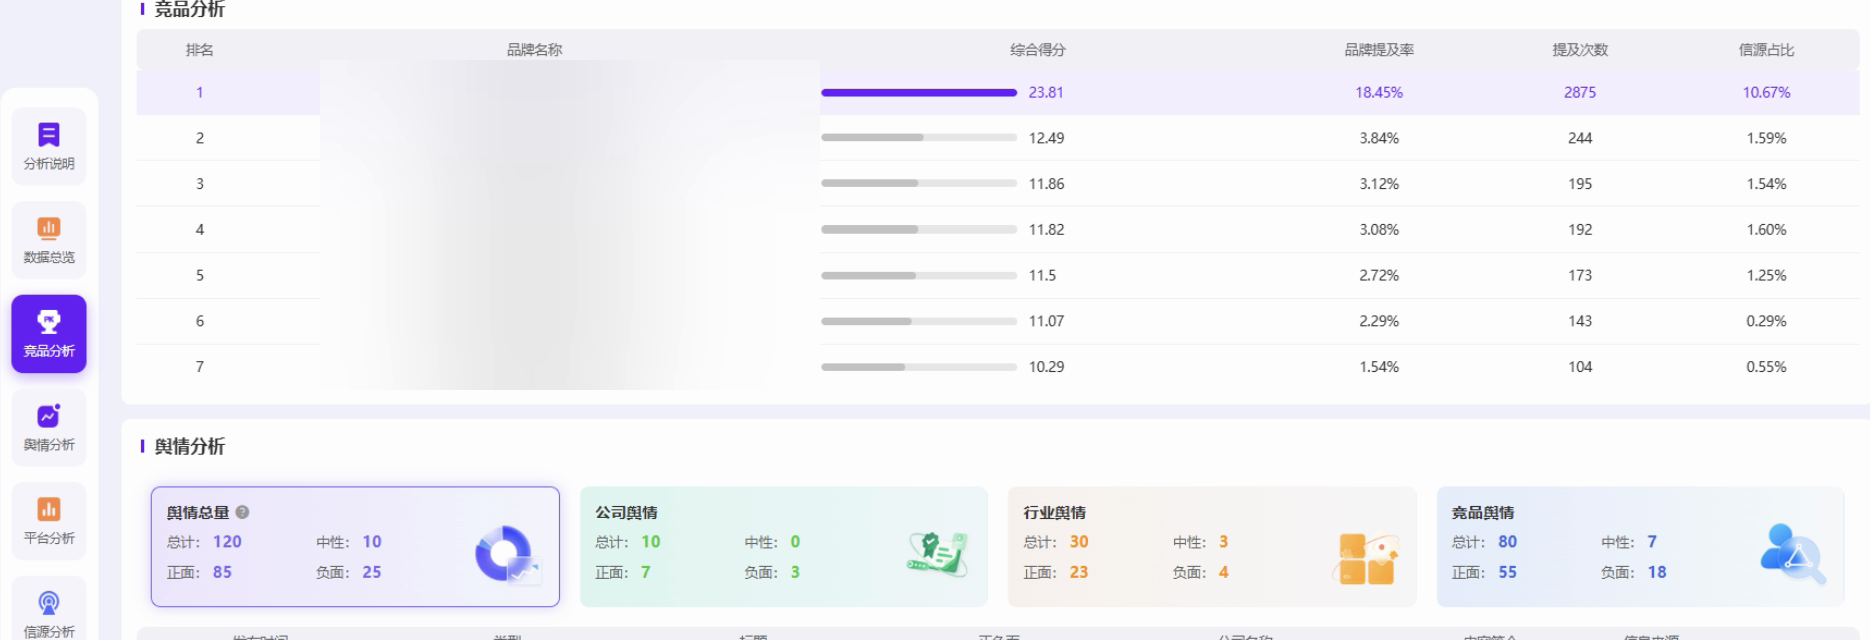Viewport: 1870px width, 640px height.
Task: Click the certificate icon in 公司舆情 card
Action: [x=937, y=554]
